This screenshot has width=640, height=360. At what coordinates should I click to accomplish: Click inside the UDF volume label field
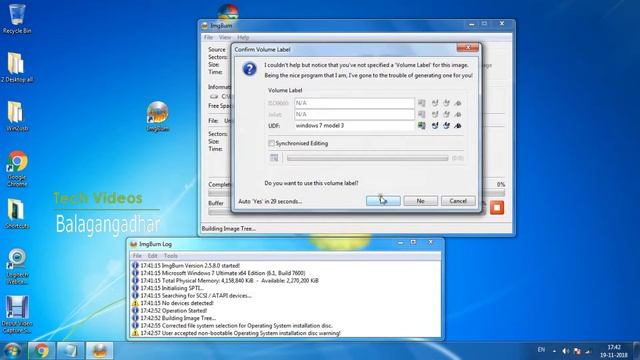point(354,126)
